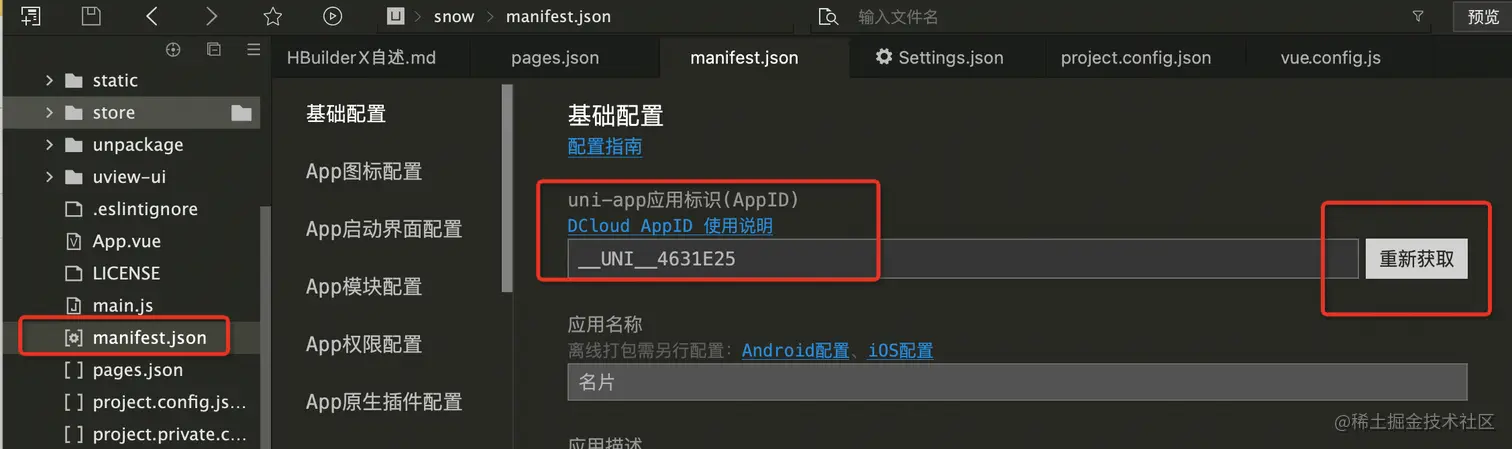1512x449 pixels.
Task: Go back with the left arrow icon
Action: click(151, 16)
